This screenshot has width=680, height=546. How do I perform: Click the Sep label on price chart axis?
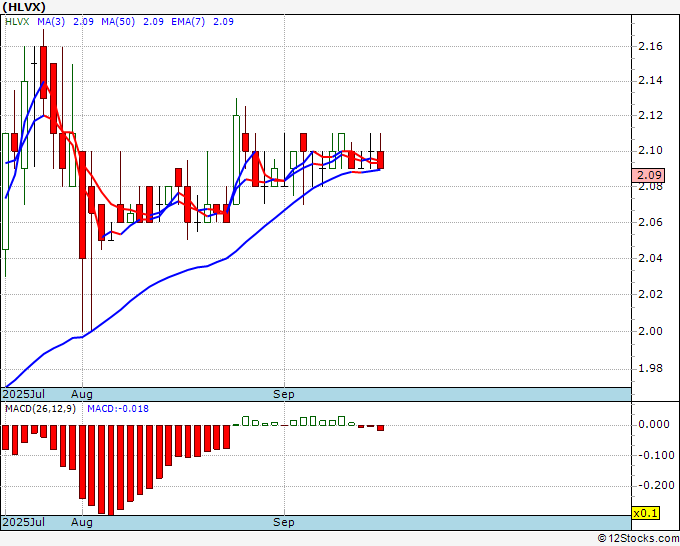pos(284,394)
